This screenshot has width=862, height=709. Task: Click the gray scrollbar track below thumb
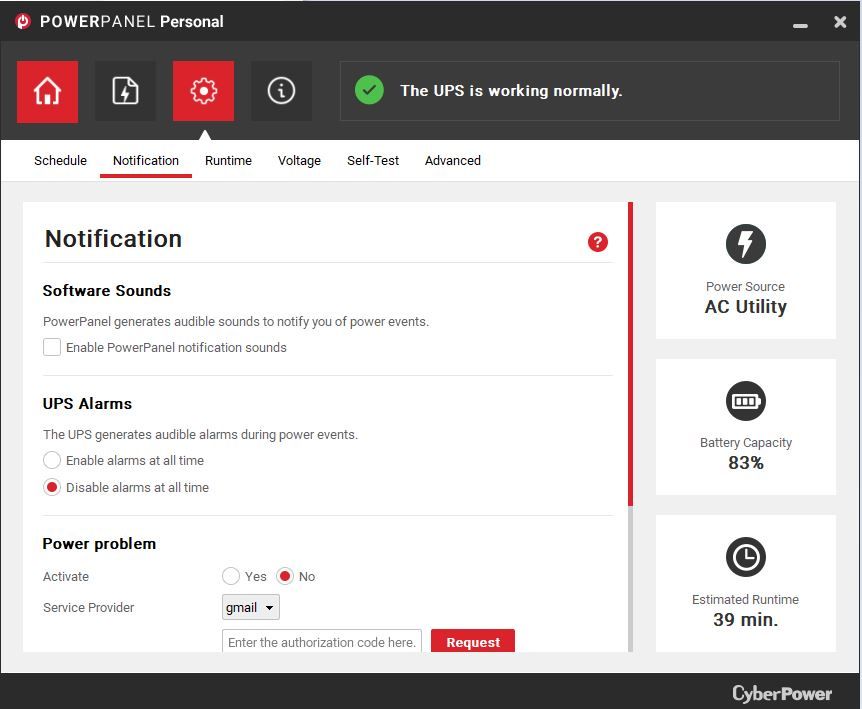pyautogui.click(x=631, y=579)
